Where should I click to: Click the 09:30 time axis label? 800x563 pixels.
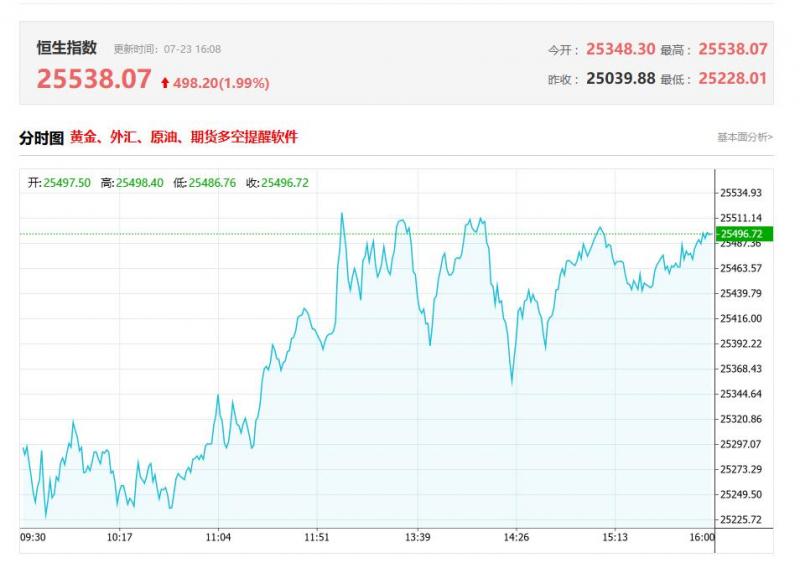[x=33, y=537]
